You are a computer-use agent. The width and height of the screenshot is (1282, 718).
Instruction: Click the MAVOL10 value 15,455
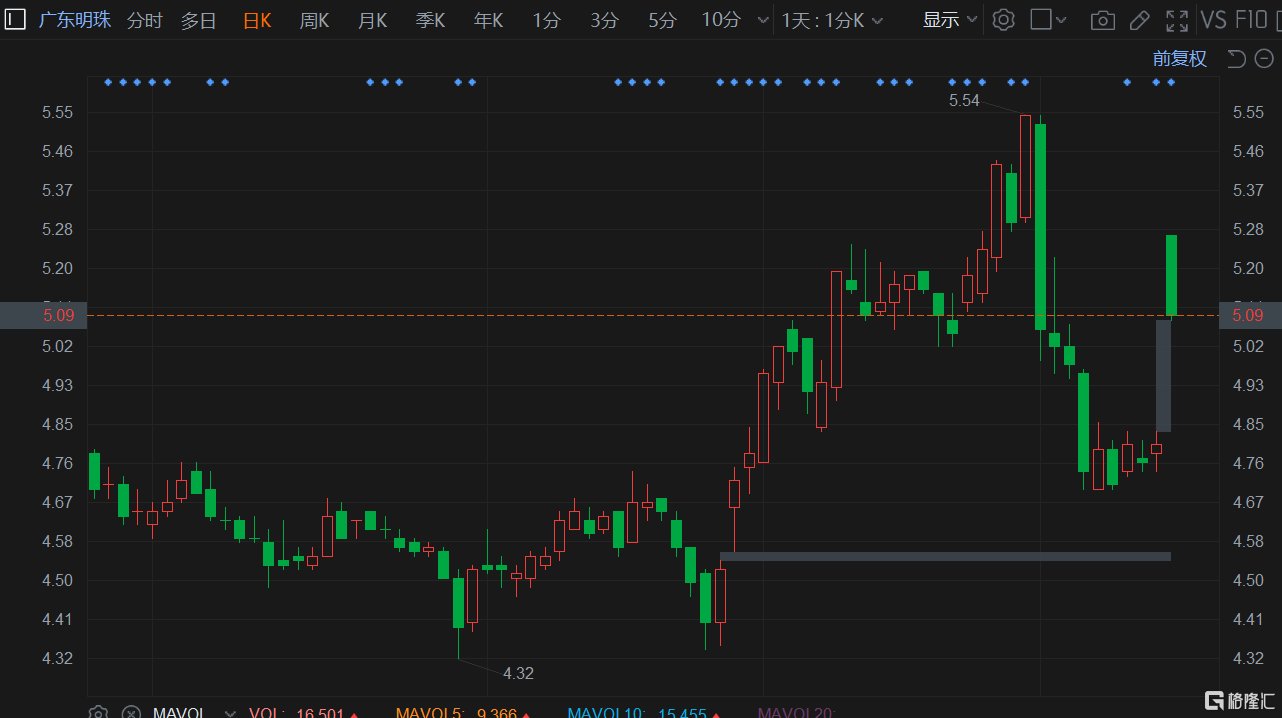pyautogui.click(x=682, y=714)
